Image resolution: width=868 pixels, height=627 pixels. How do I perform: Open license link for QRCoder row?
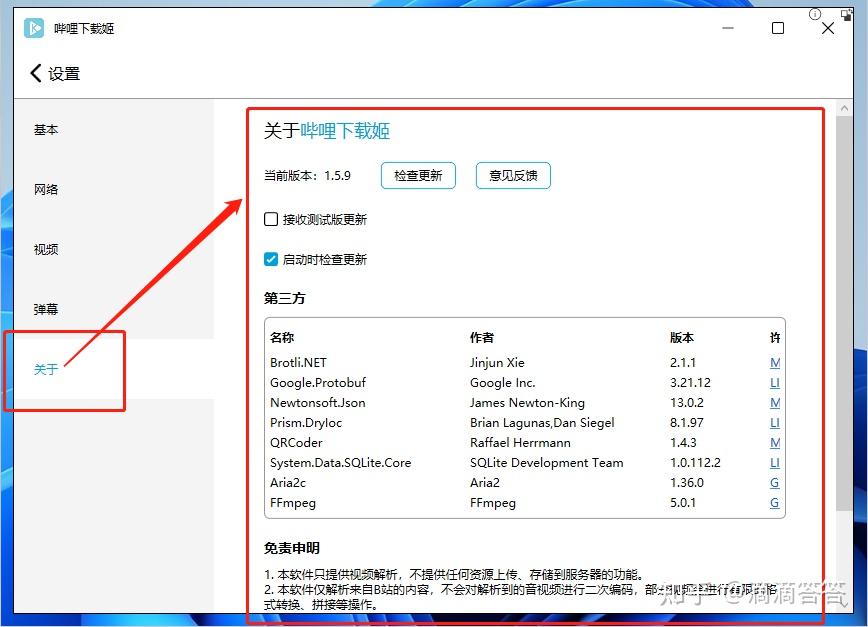tap(775, 443)
